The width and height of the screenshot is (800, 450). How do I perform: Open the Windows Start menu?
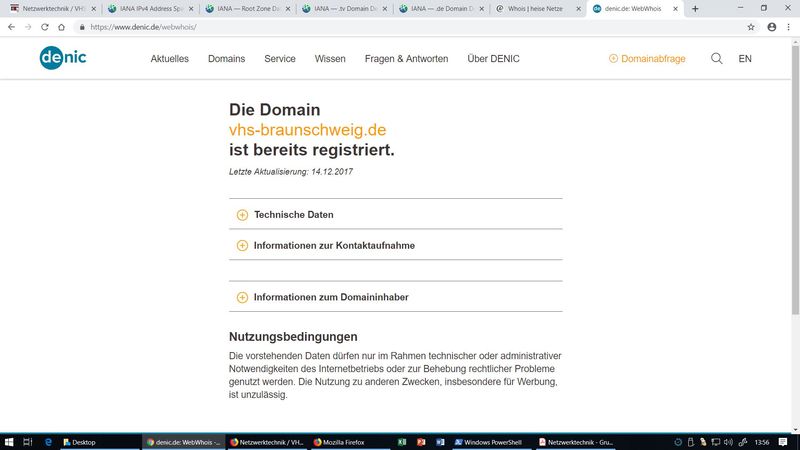(x=9, y=442)
